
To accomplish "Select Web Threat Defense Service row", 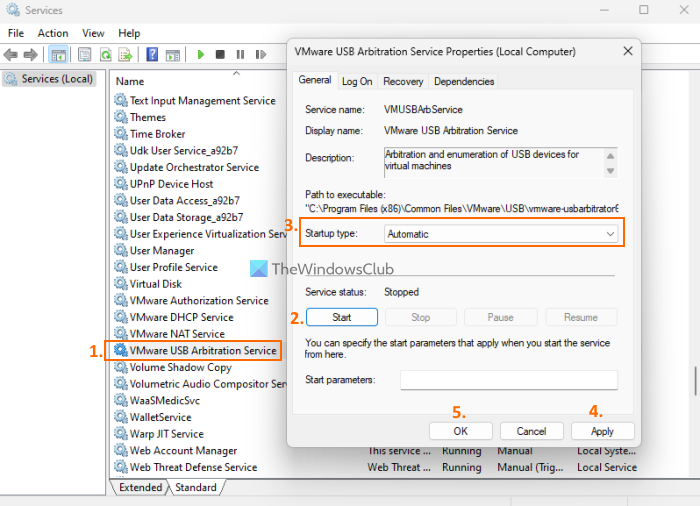I will (186, 467).
